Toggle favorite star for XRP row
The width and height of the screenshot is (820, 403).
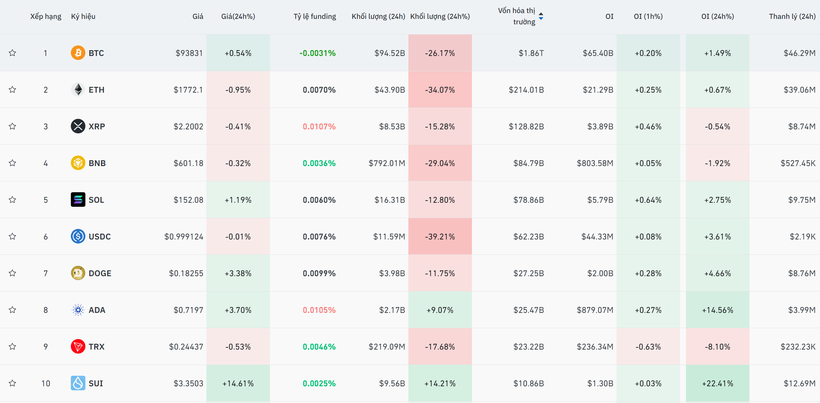point(12,126)
